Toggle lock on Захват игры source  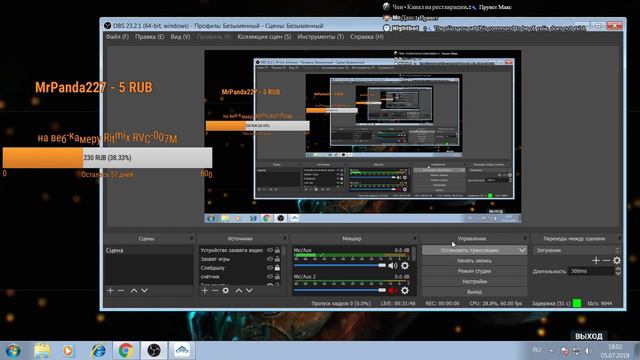pos(277,259)
